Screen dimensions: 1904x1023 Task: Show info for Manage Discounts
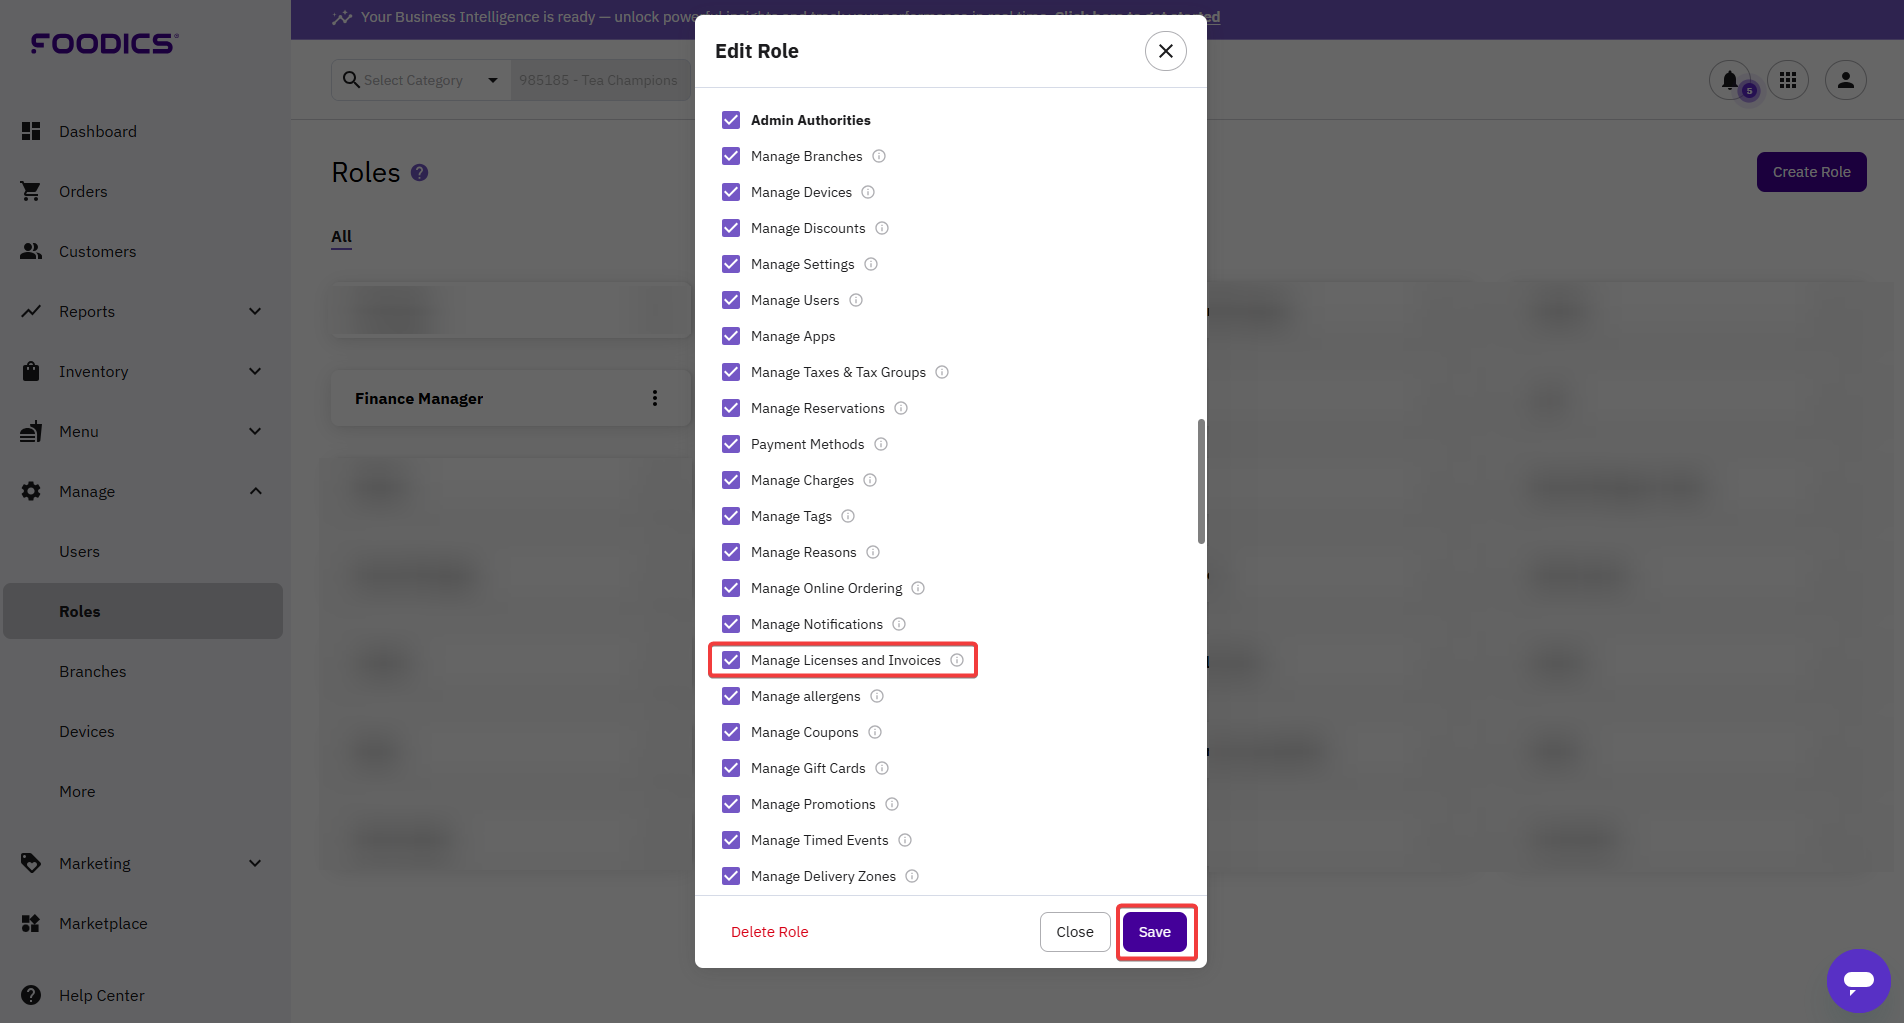(x=882, y=228)
